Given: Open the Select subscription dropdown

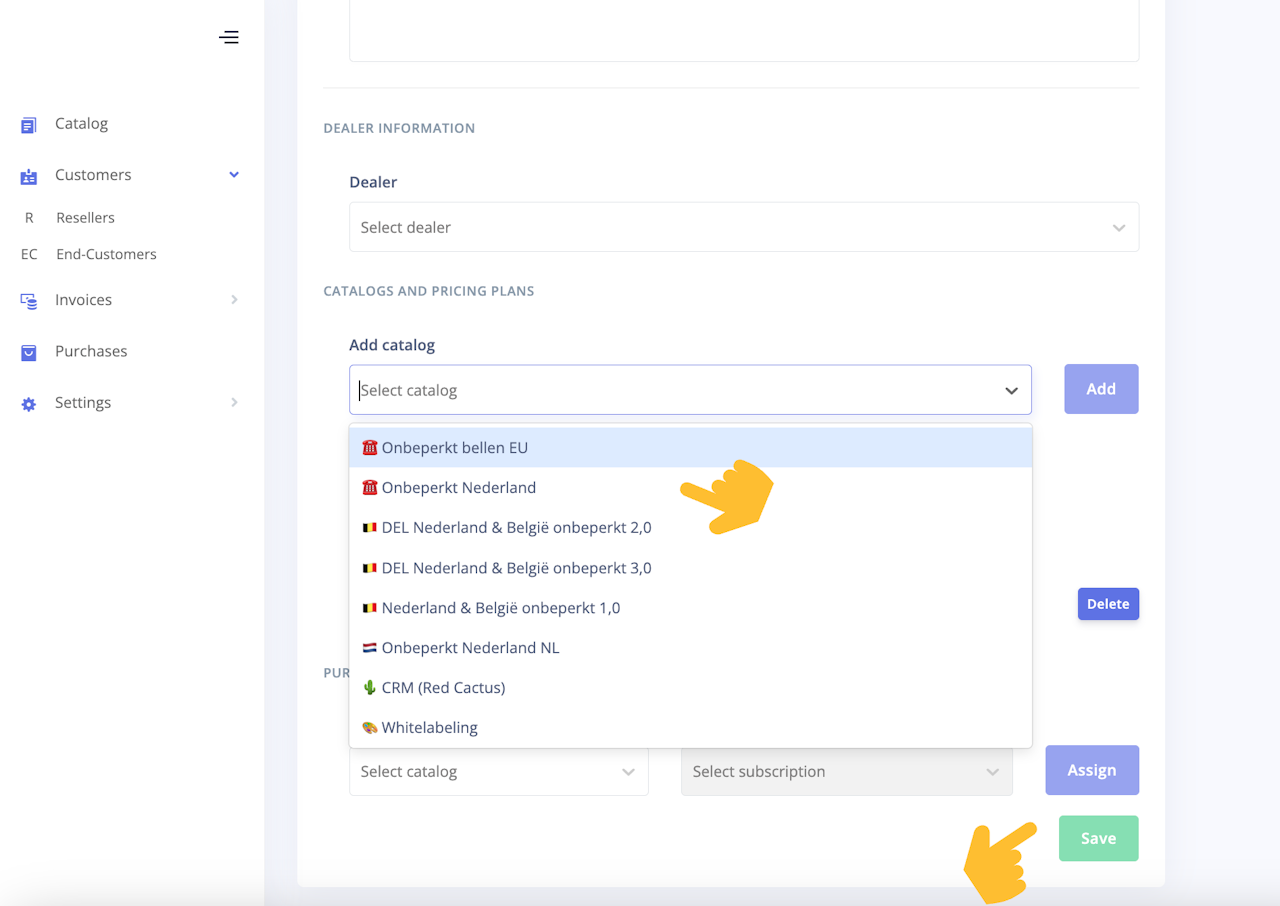Looking at the screenshot, I should point(846,771).
